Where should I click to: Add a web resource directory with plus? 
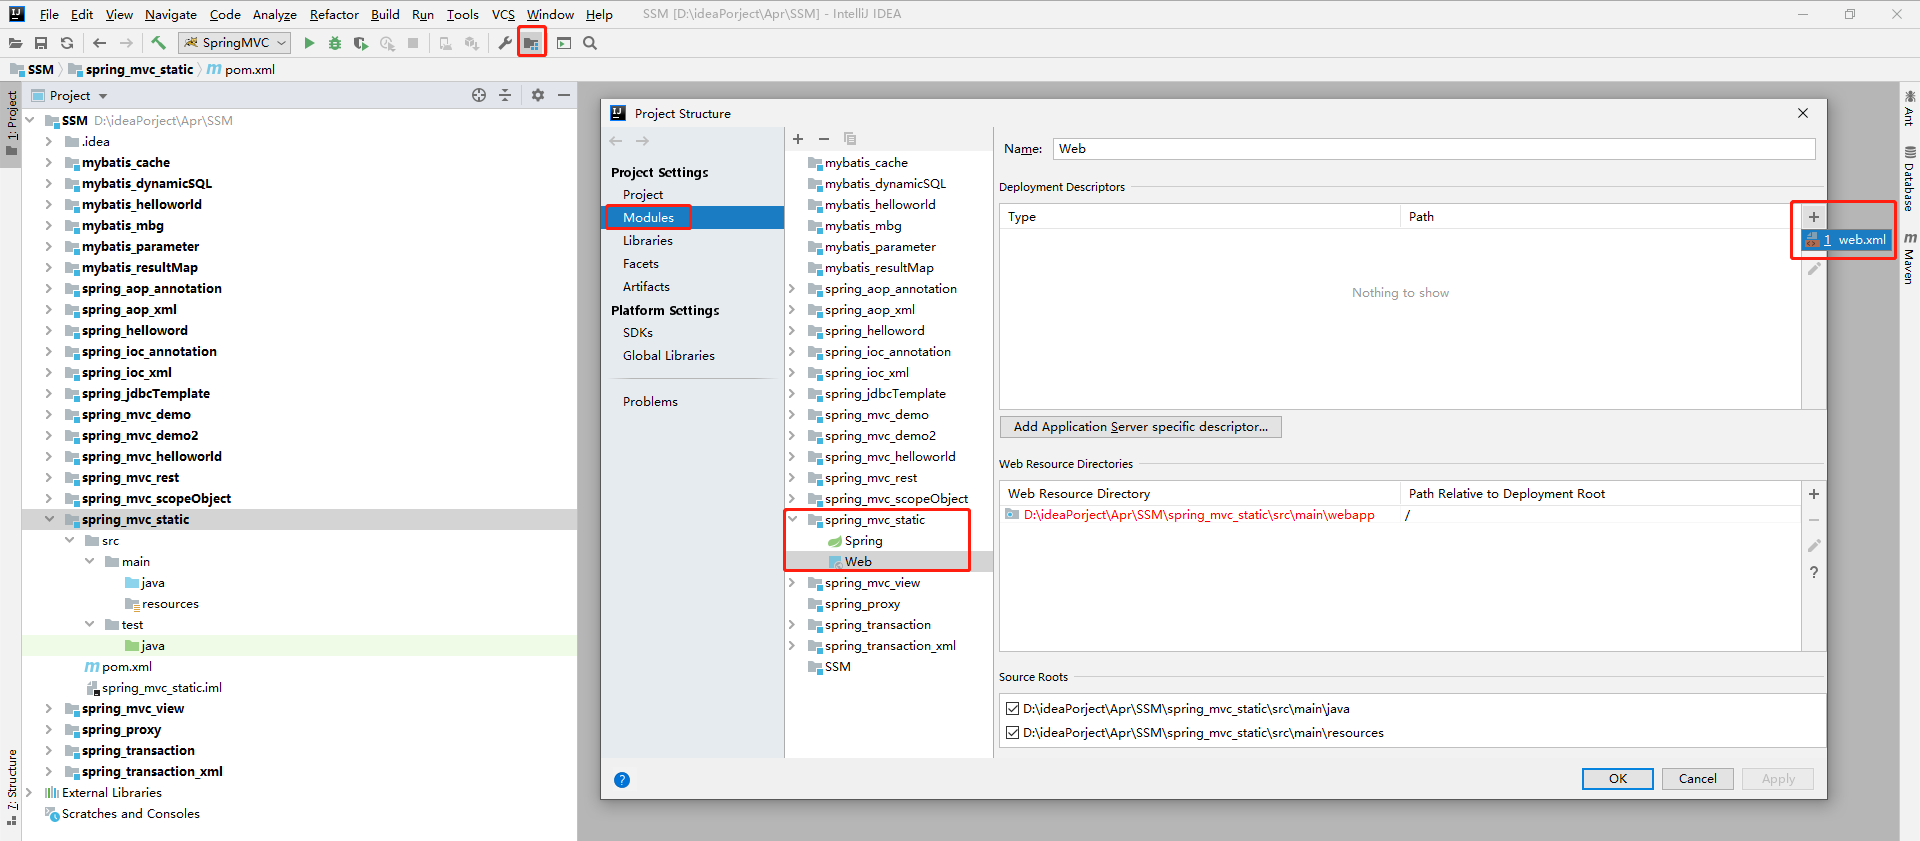point(1814,494)
